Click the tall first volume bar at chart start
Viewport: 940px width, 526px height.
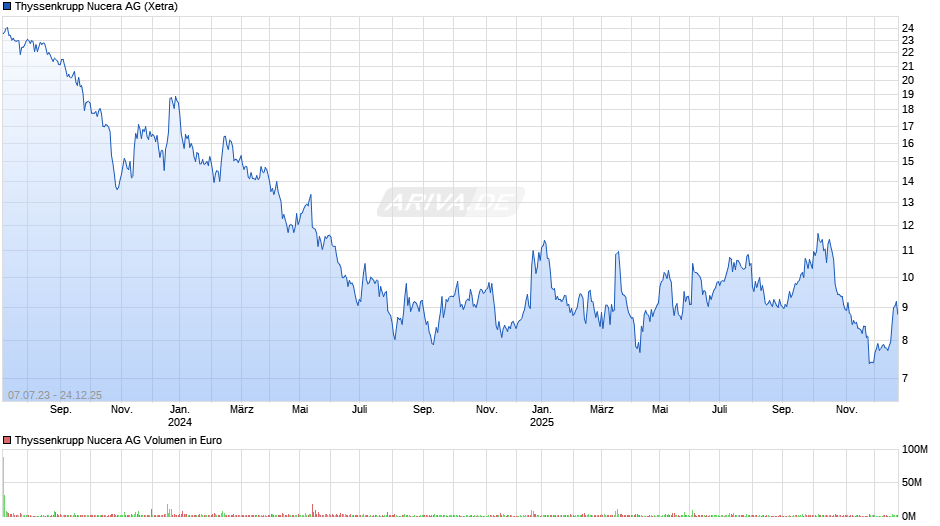(4, 486)
